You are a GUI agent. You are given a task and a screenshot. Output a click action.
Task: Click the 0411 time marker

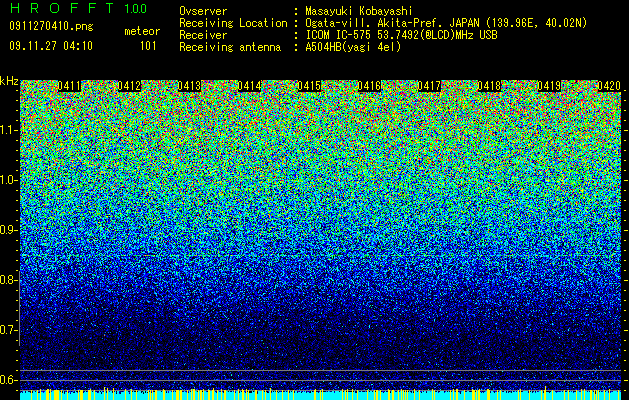69,86
